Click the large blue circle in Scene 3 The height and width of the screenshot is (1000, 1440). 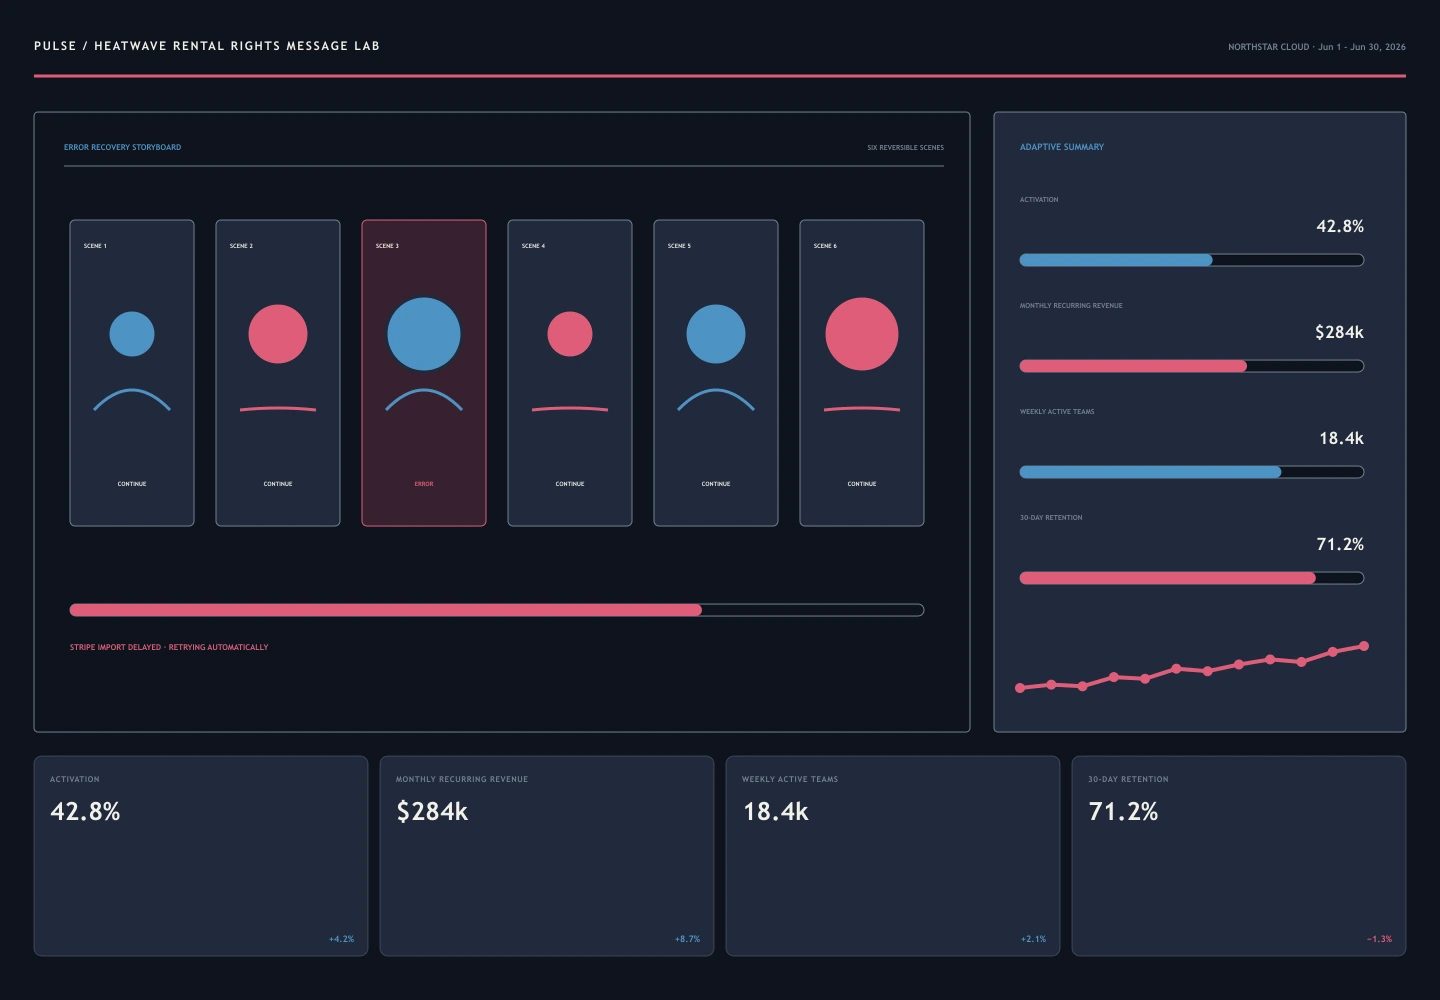[x=424, y=334]
